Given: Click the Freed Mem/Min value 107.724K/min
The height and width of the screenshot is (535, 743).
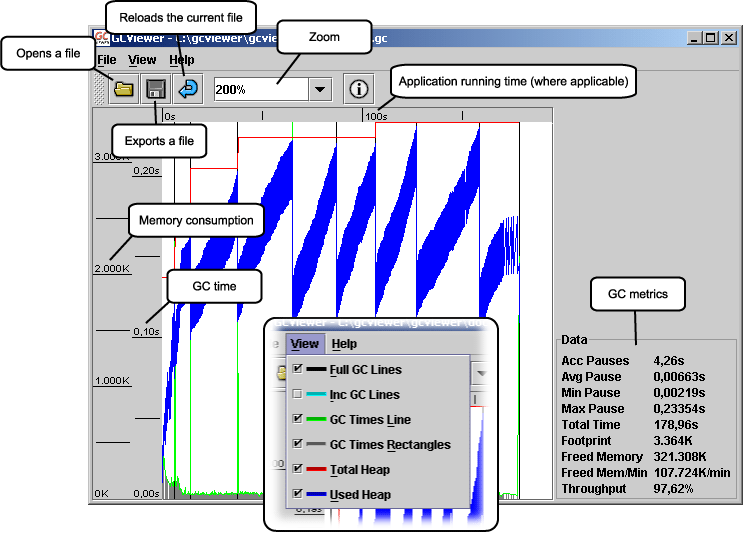Looking at the screenshot, I should [x=692, y=472].
